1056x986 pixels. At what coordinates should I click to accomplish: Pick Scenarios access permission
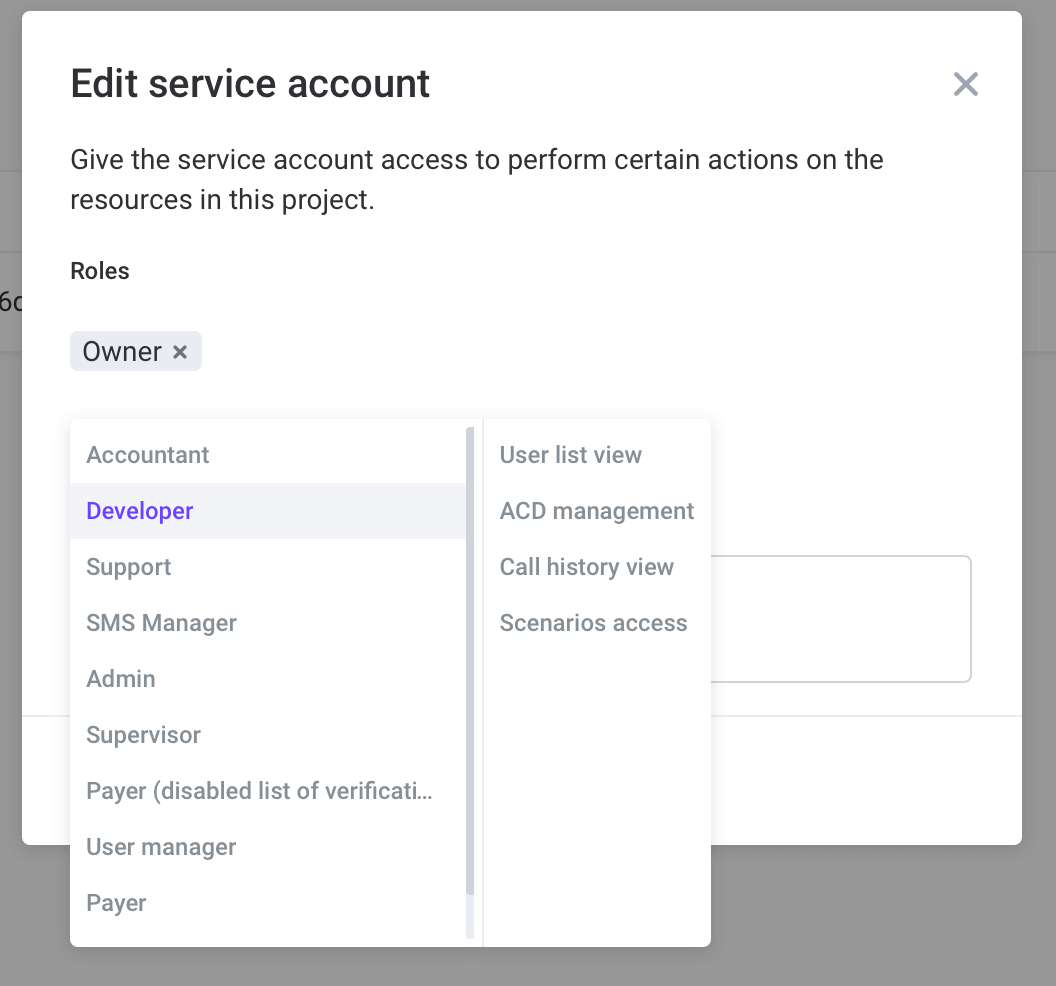[594, 623]
